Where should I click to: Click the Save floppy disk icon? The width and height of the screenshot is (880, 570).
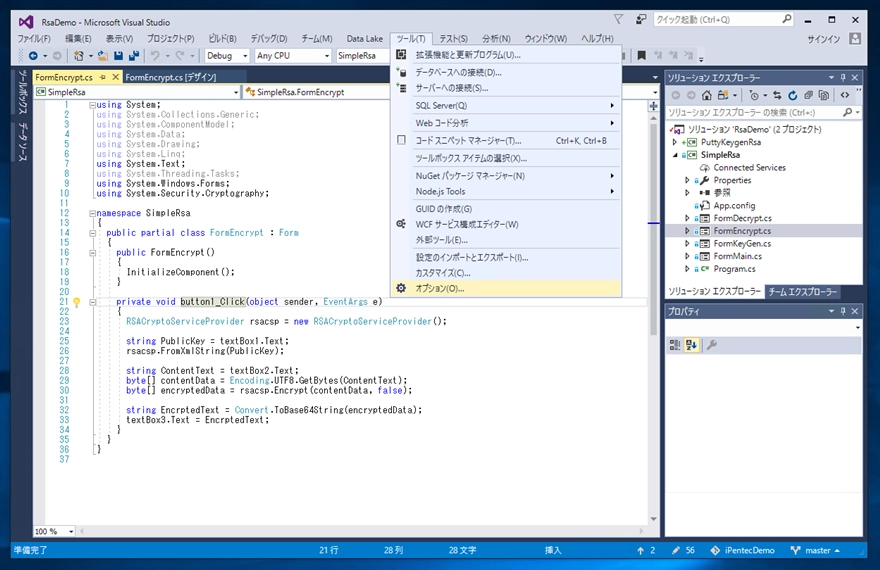click(118, 56)
